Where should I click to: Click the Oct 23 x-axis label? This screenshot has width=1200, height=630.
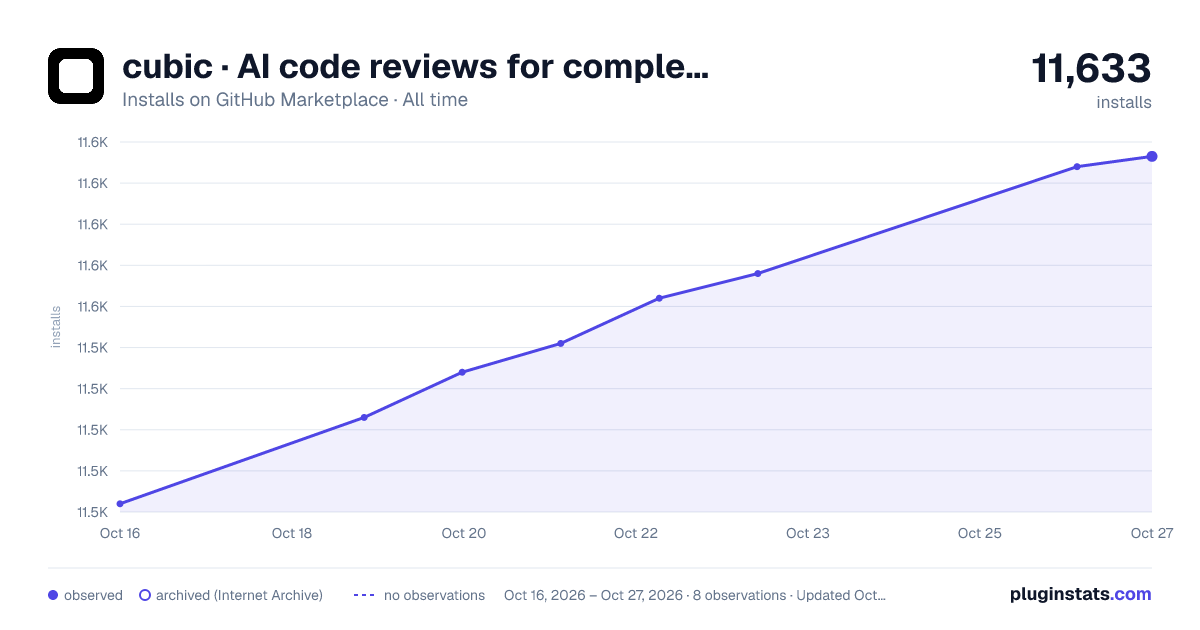(x=808, y=533)
